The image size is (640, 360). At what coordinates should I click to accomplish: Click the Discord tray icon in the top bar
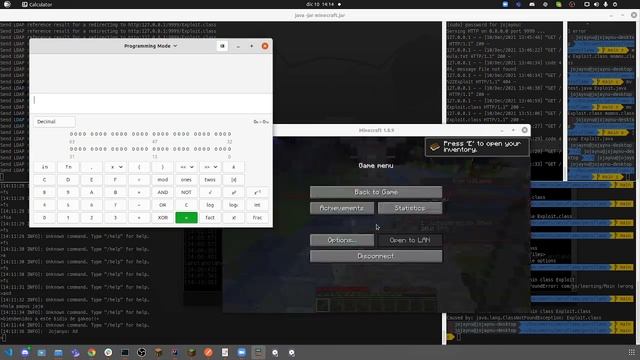tap(532, 4)
